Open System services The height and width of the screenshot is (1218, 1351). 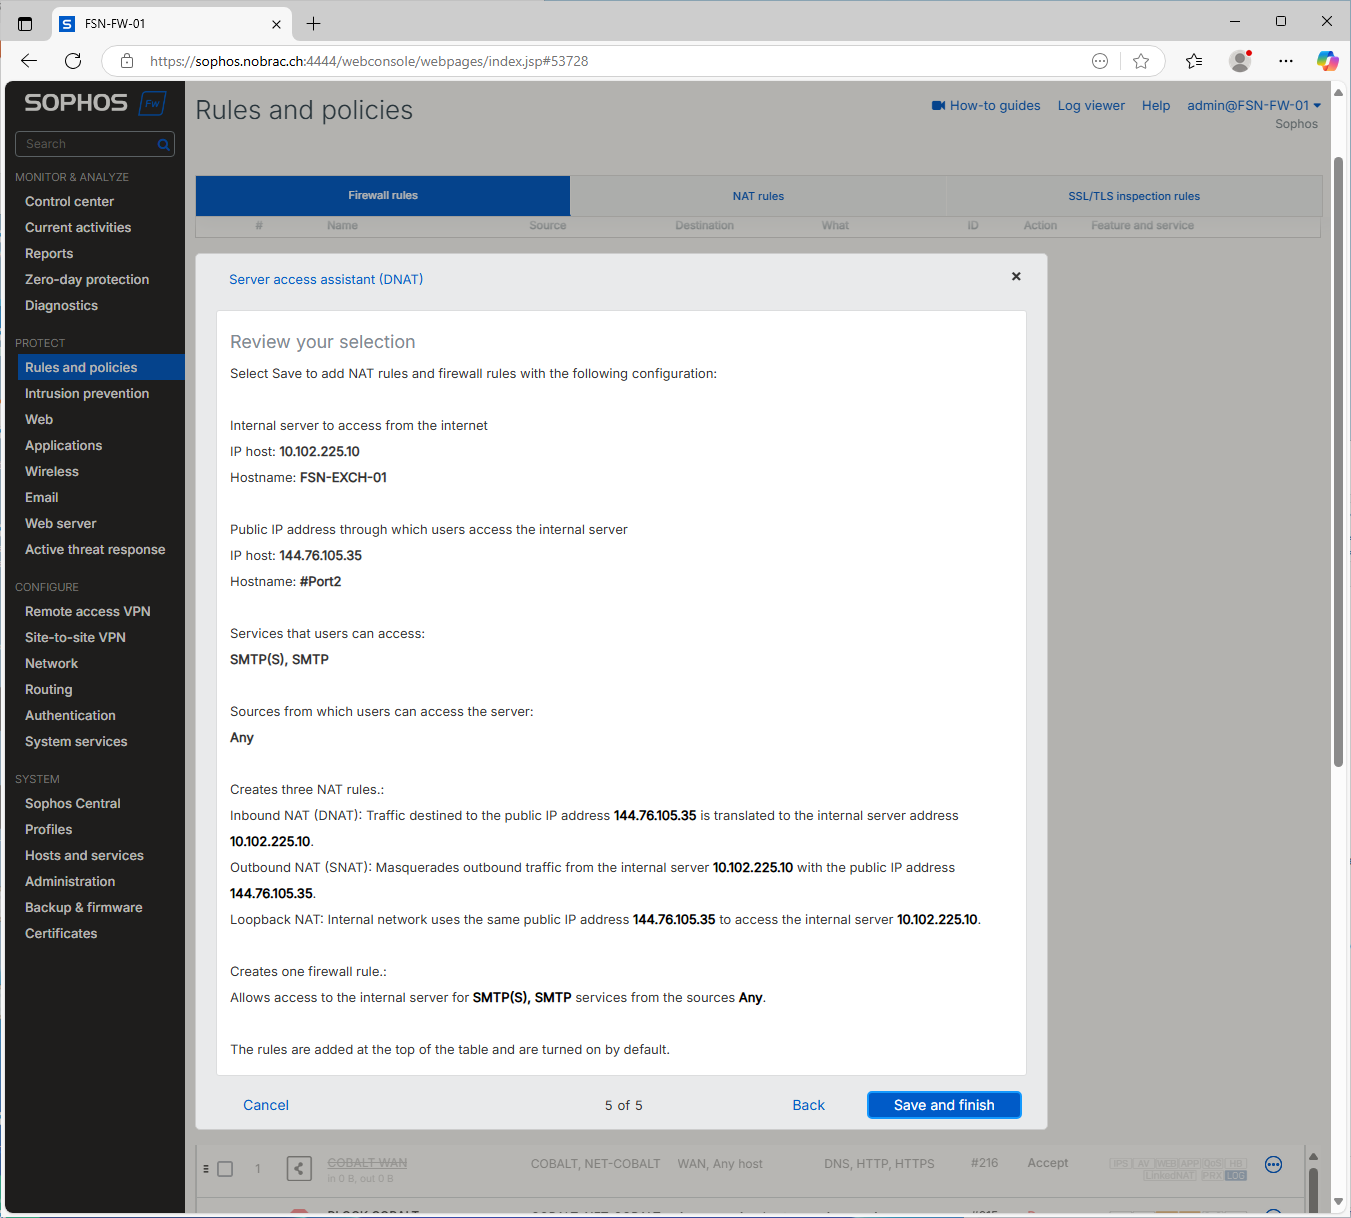click(76, 741)
